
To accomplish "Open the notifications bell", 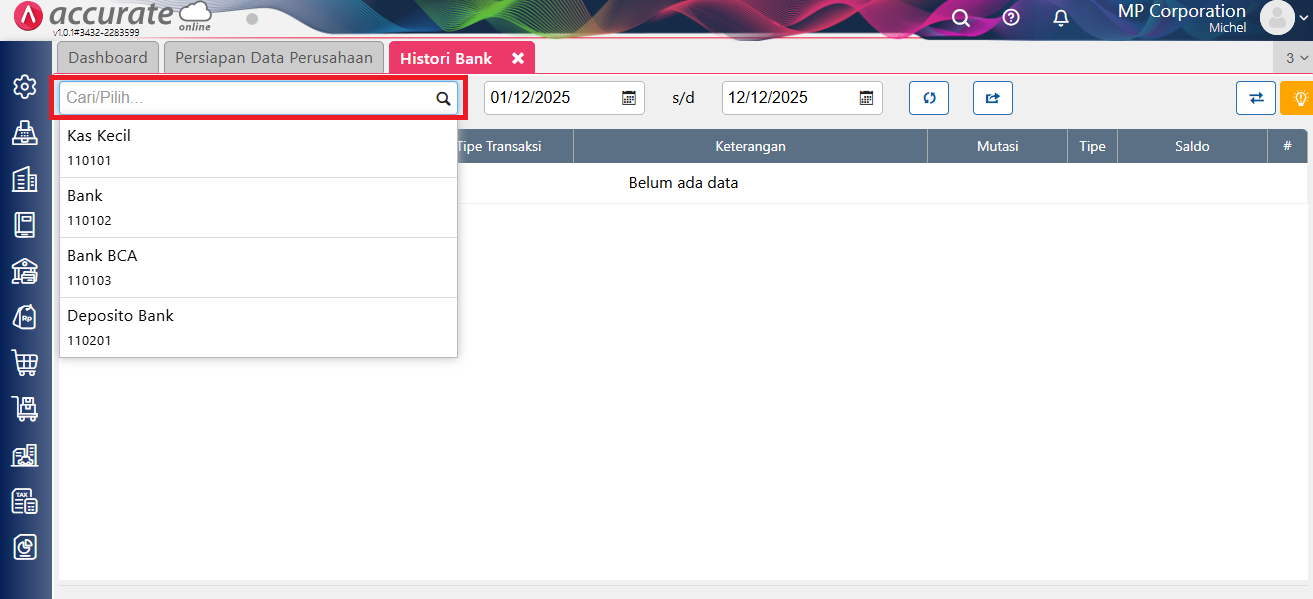I will pyautogui.click(x=1061, y=18).
